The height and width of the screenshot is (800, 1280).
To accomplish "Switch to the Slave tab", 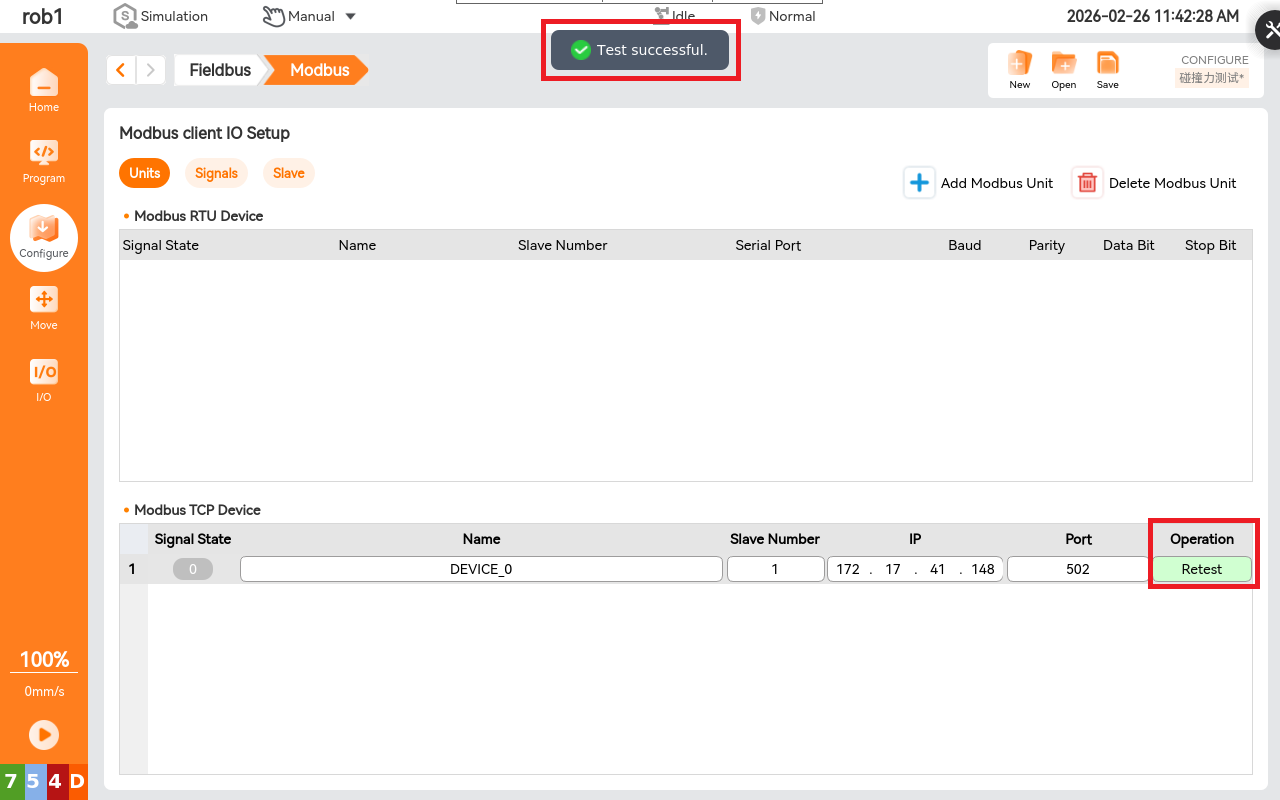I will click(x=288, y=173).
